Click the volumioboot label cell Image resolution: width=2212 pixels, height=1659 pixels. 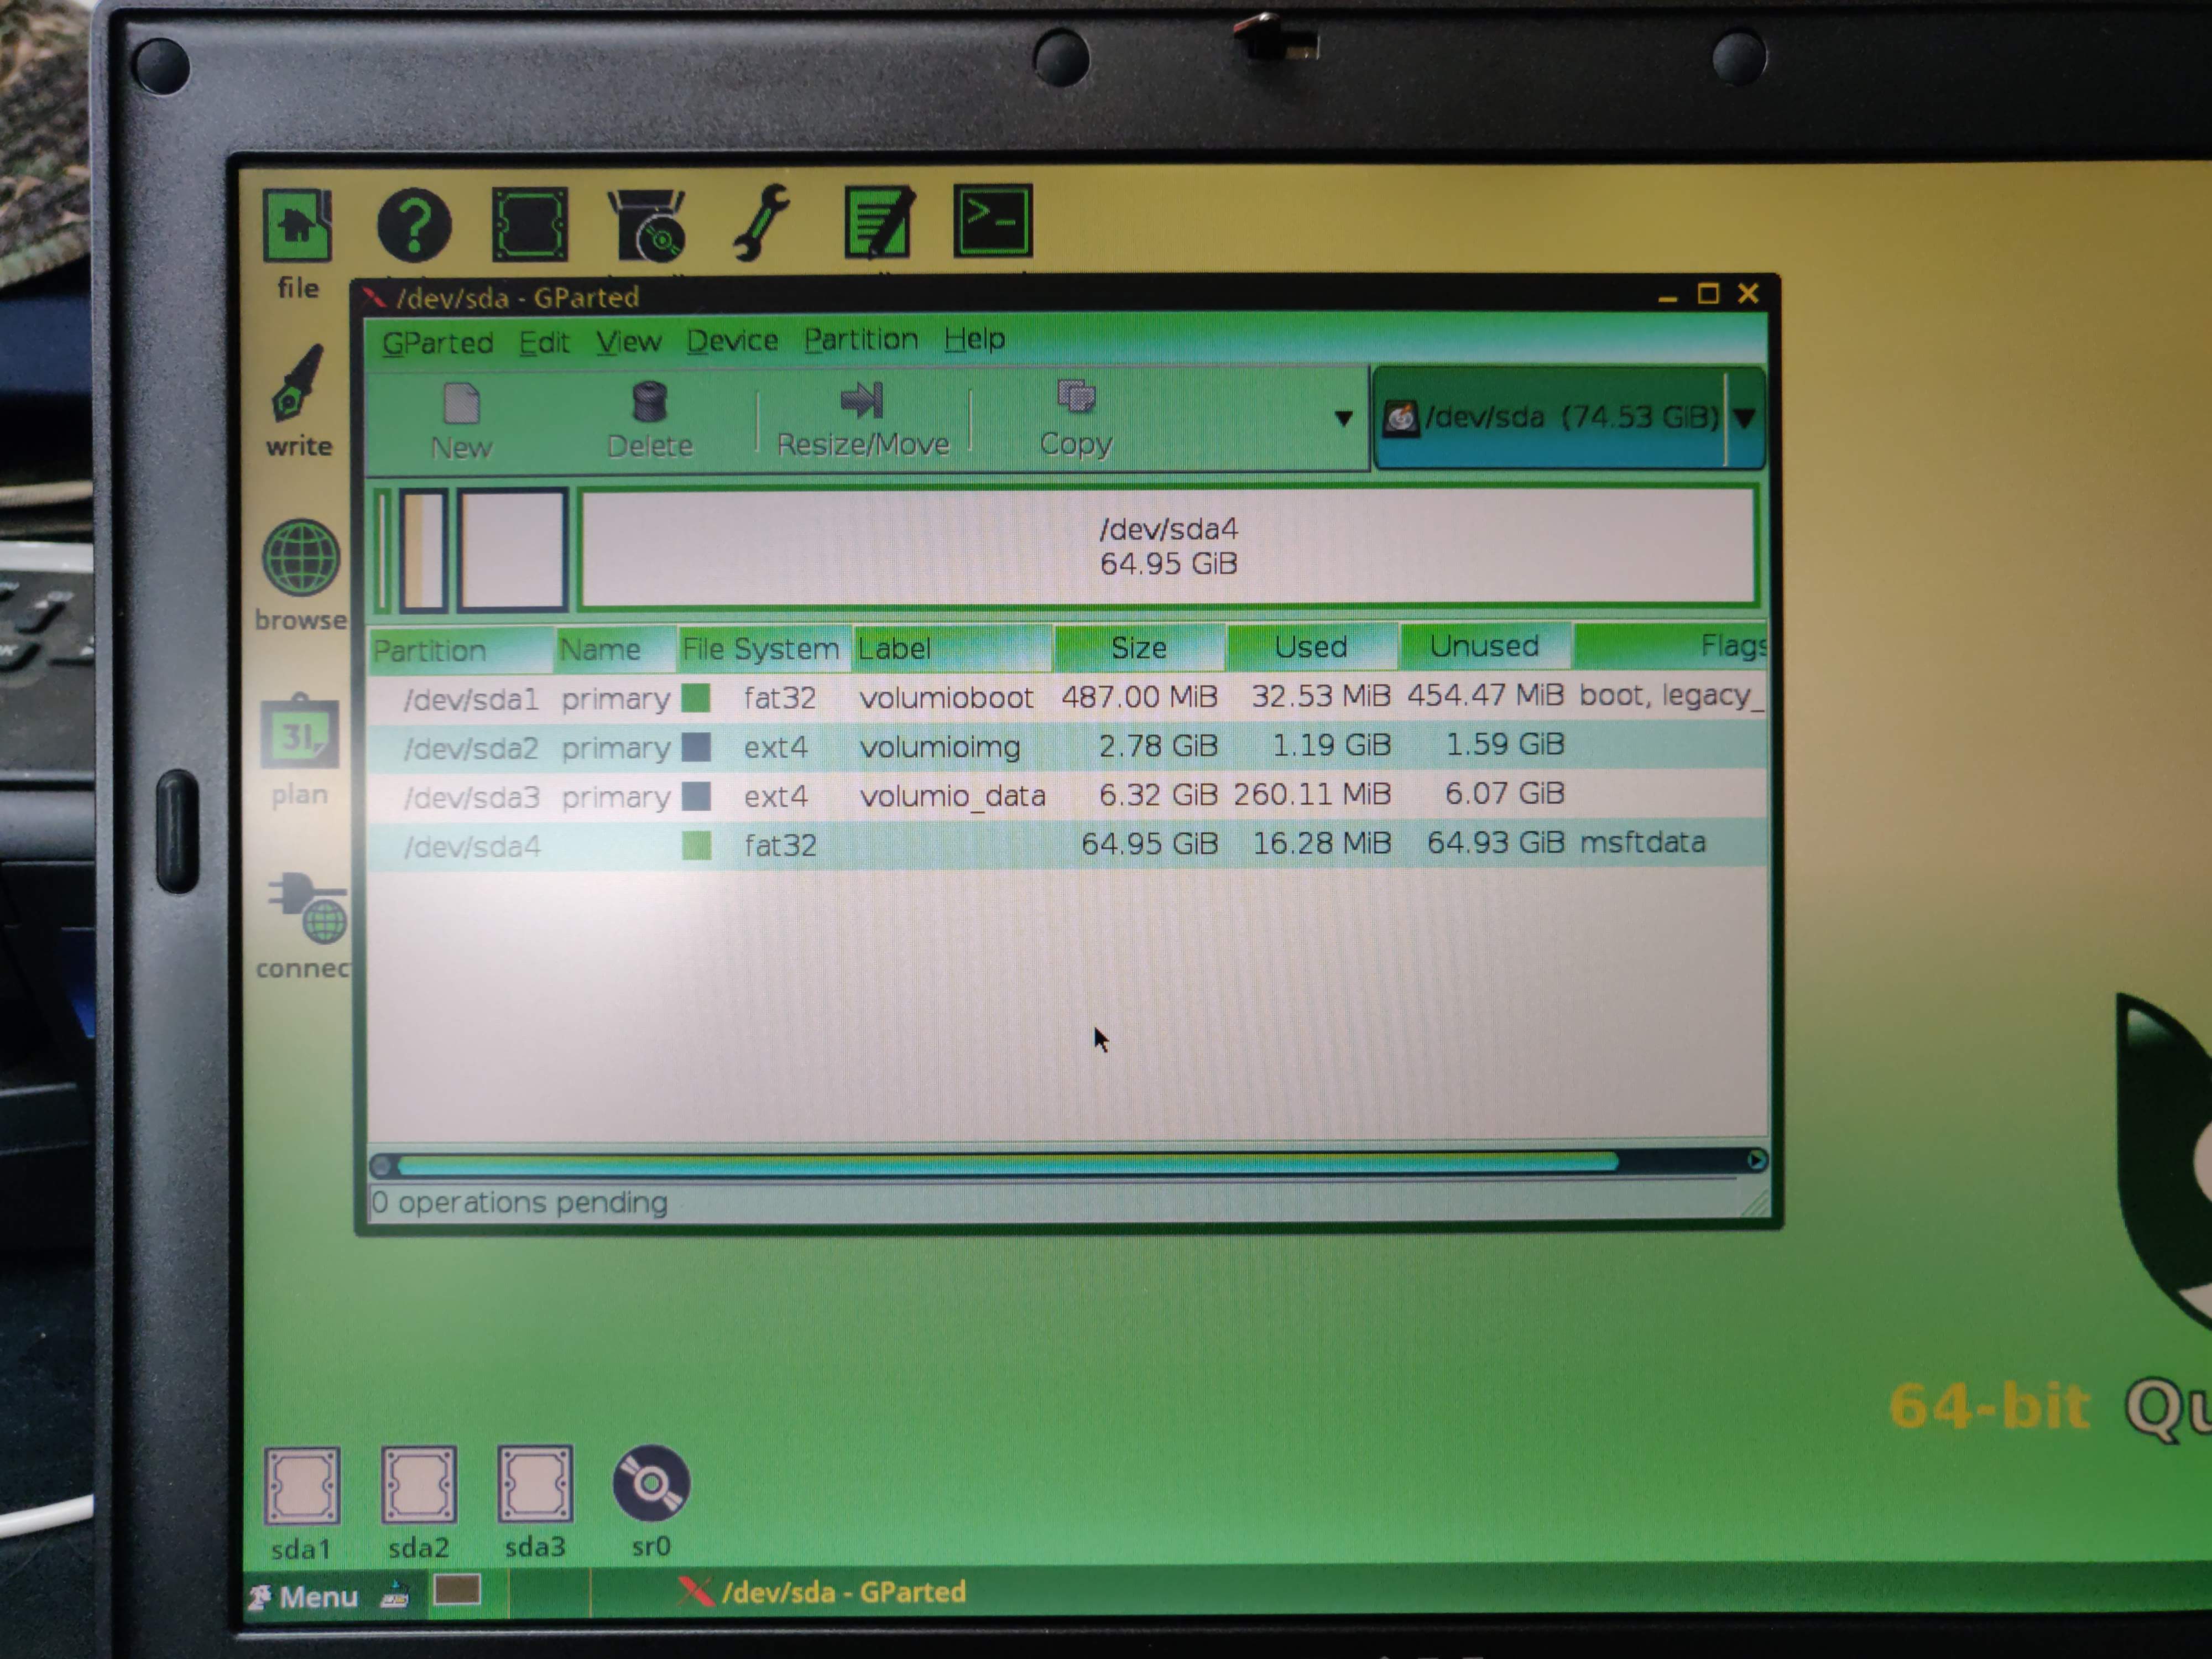tap(946, 697)
